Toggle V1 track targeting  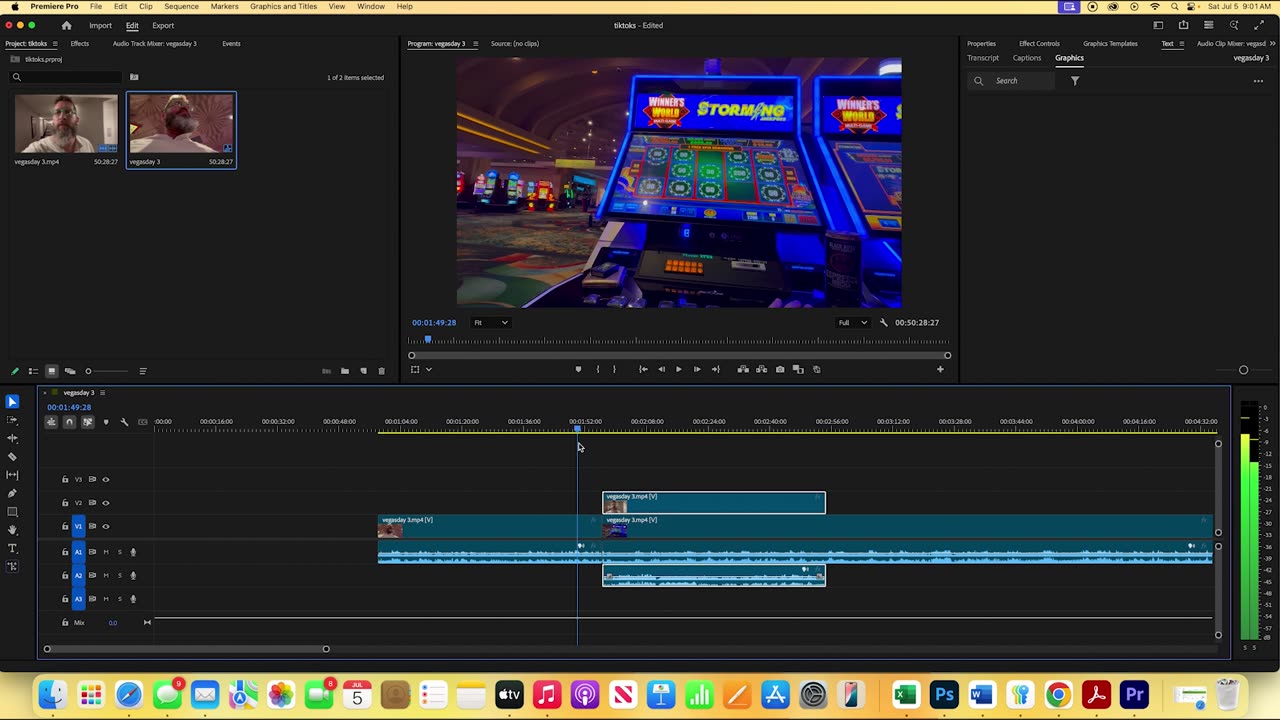pyautogui.click(x=79, y=526)
